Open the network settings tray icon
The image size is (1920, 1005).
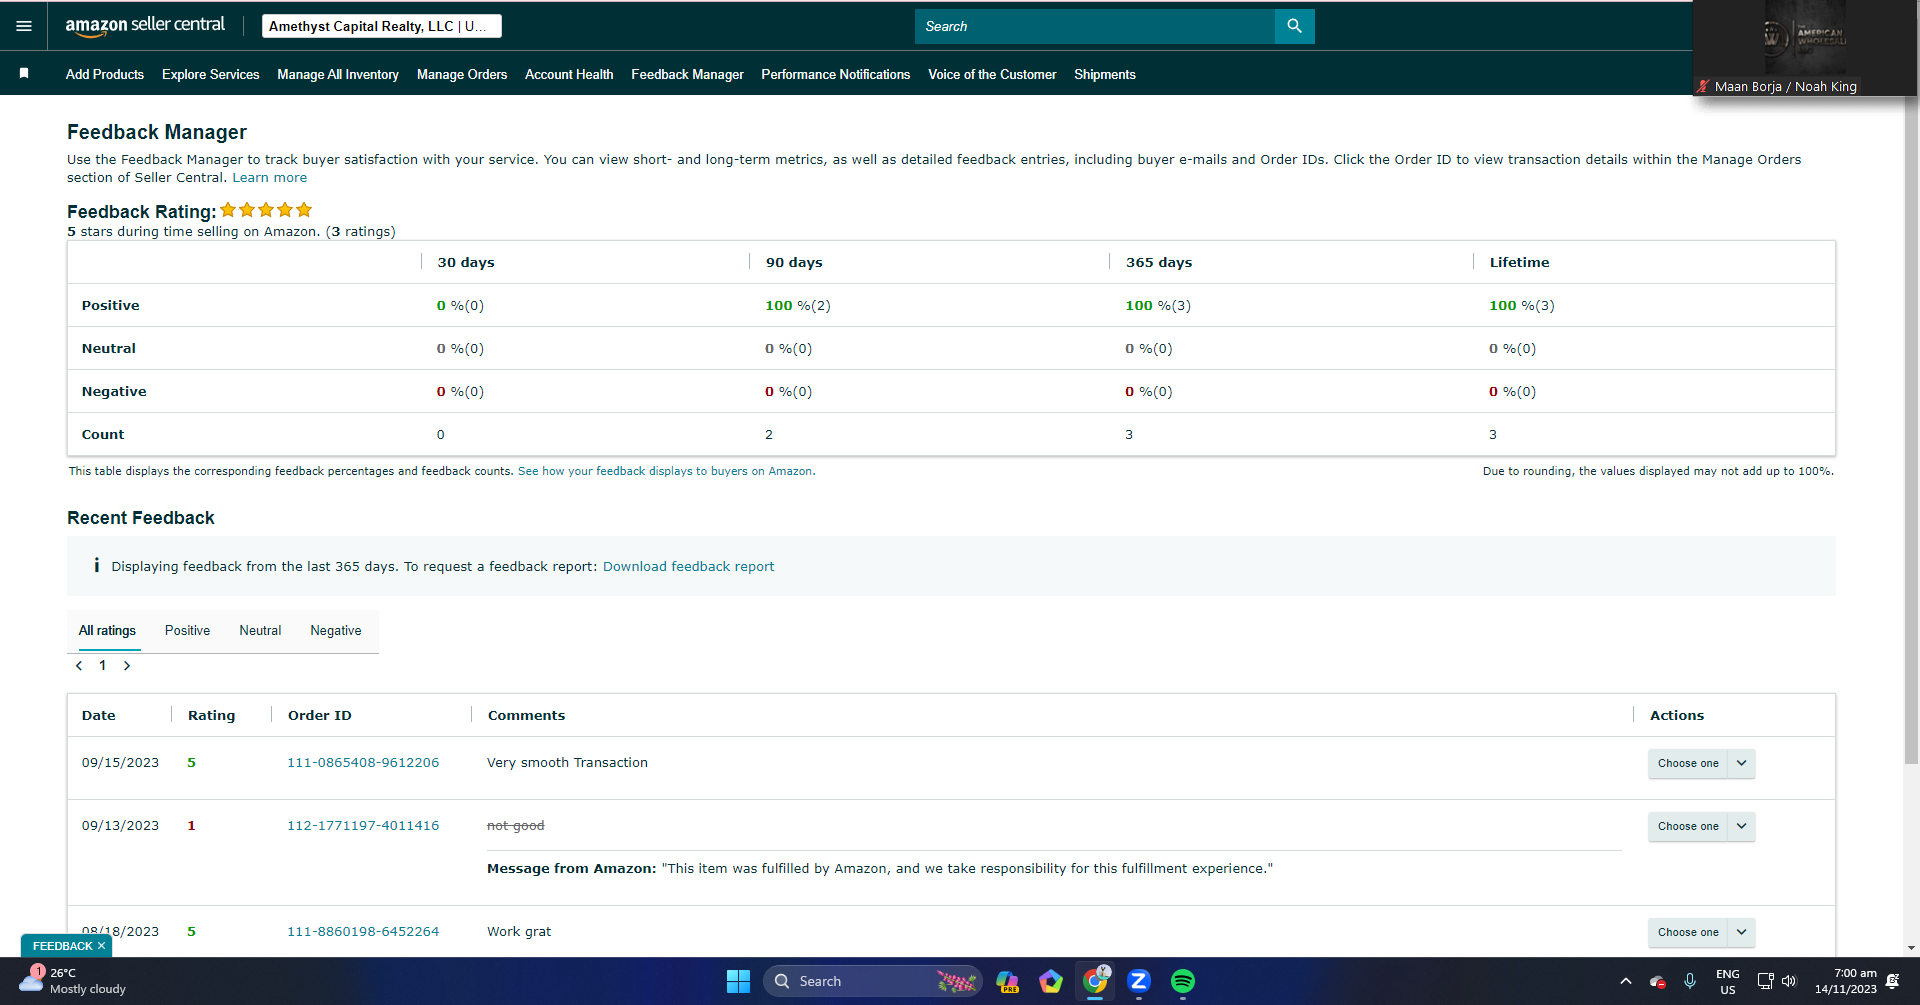point(1765,981)
